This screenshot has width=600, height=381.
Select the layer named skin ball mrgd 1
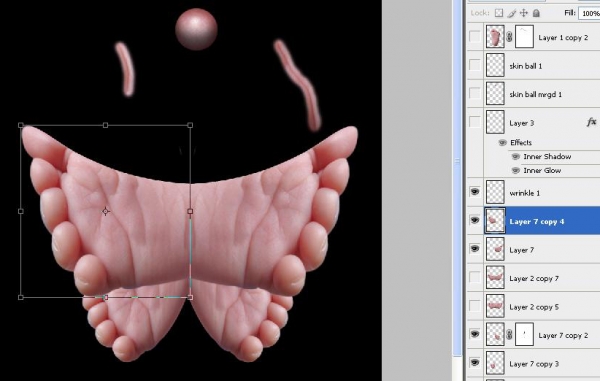[x=535, y=94]
